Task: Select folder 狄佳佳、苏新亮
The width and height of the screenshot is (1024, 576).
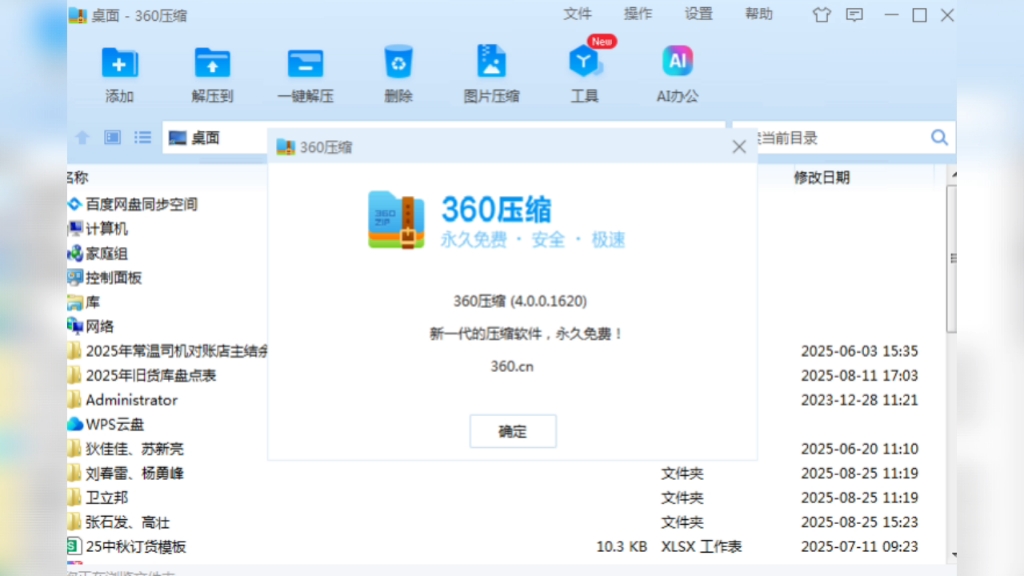Action: click(135, 449)
